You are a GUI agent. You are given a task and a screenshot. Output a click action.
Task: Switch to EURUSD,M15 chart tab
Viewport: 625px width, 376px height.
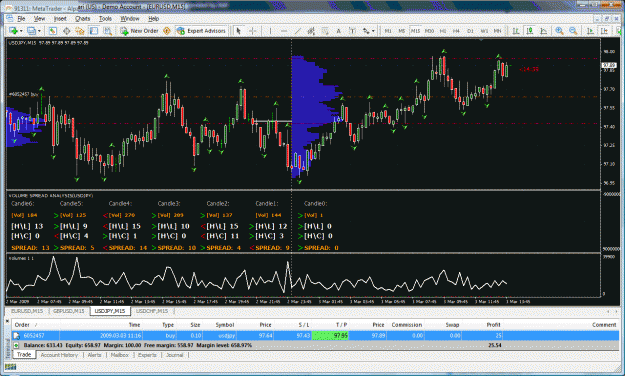coord(27,311)
